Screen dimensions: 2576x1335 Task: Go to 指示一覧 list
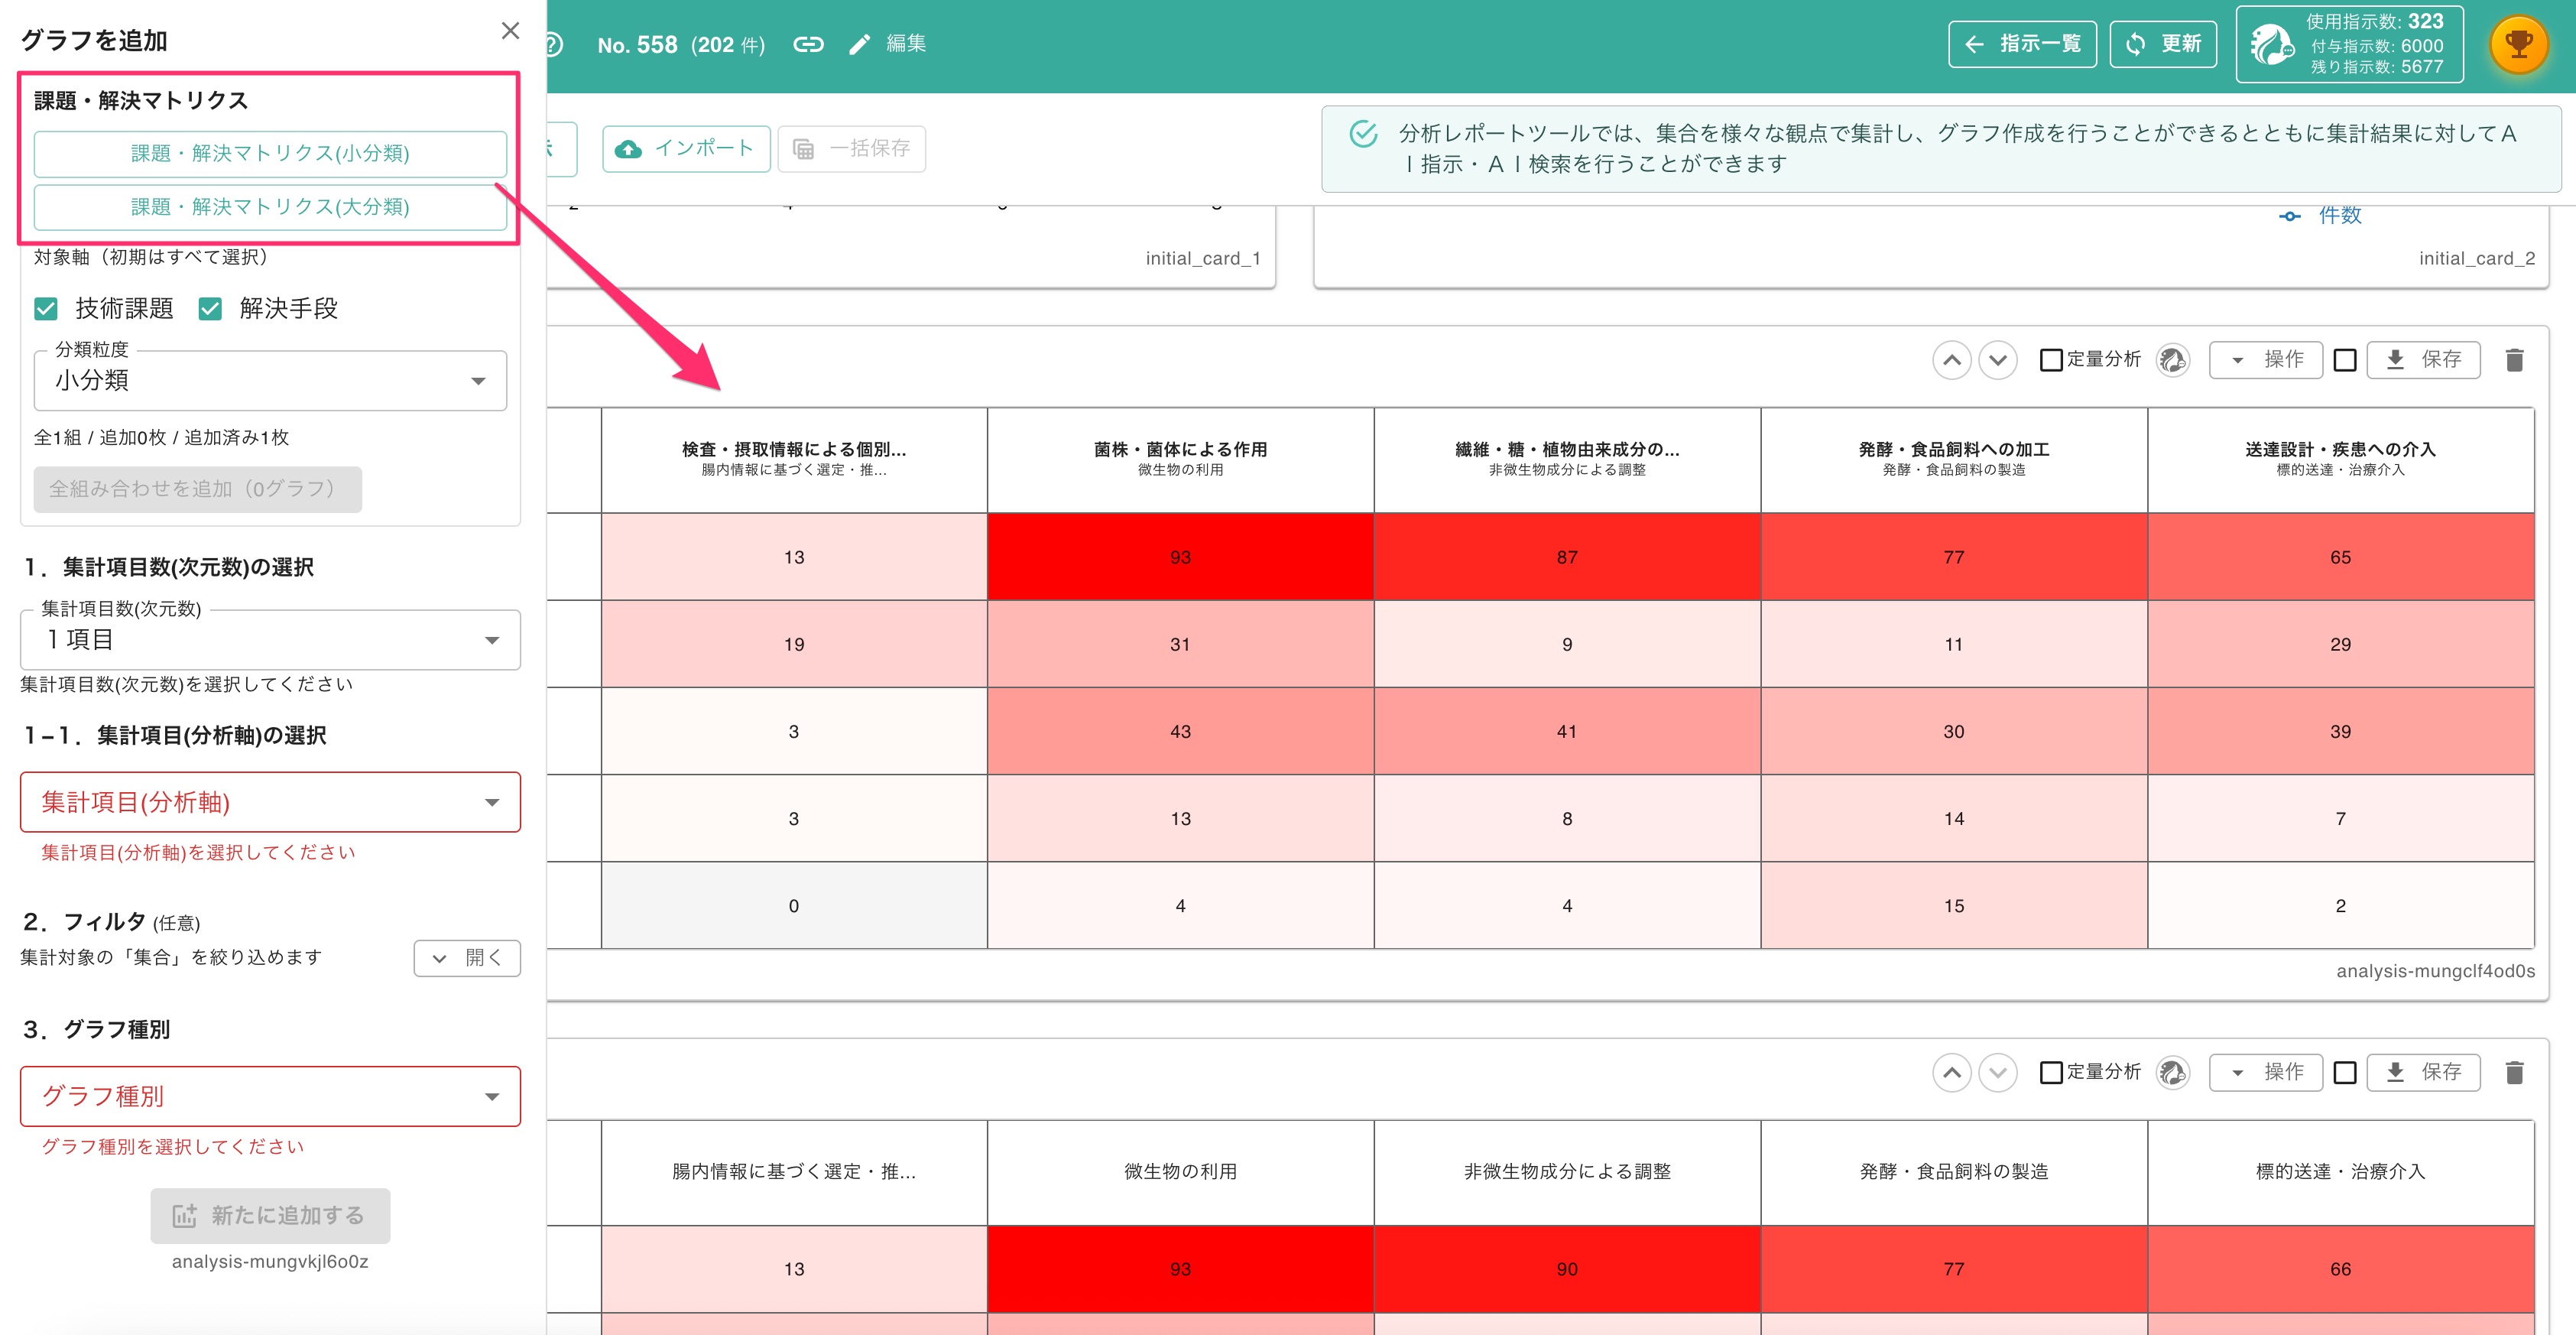(2022, 44)
